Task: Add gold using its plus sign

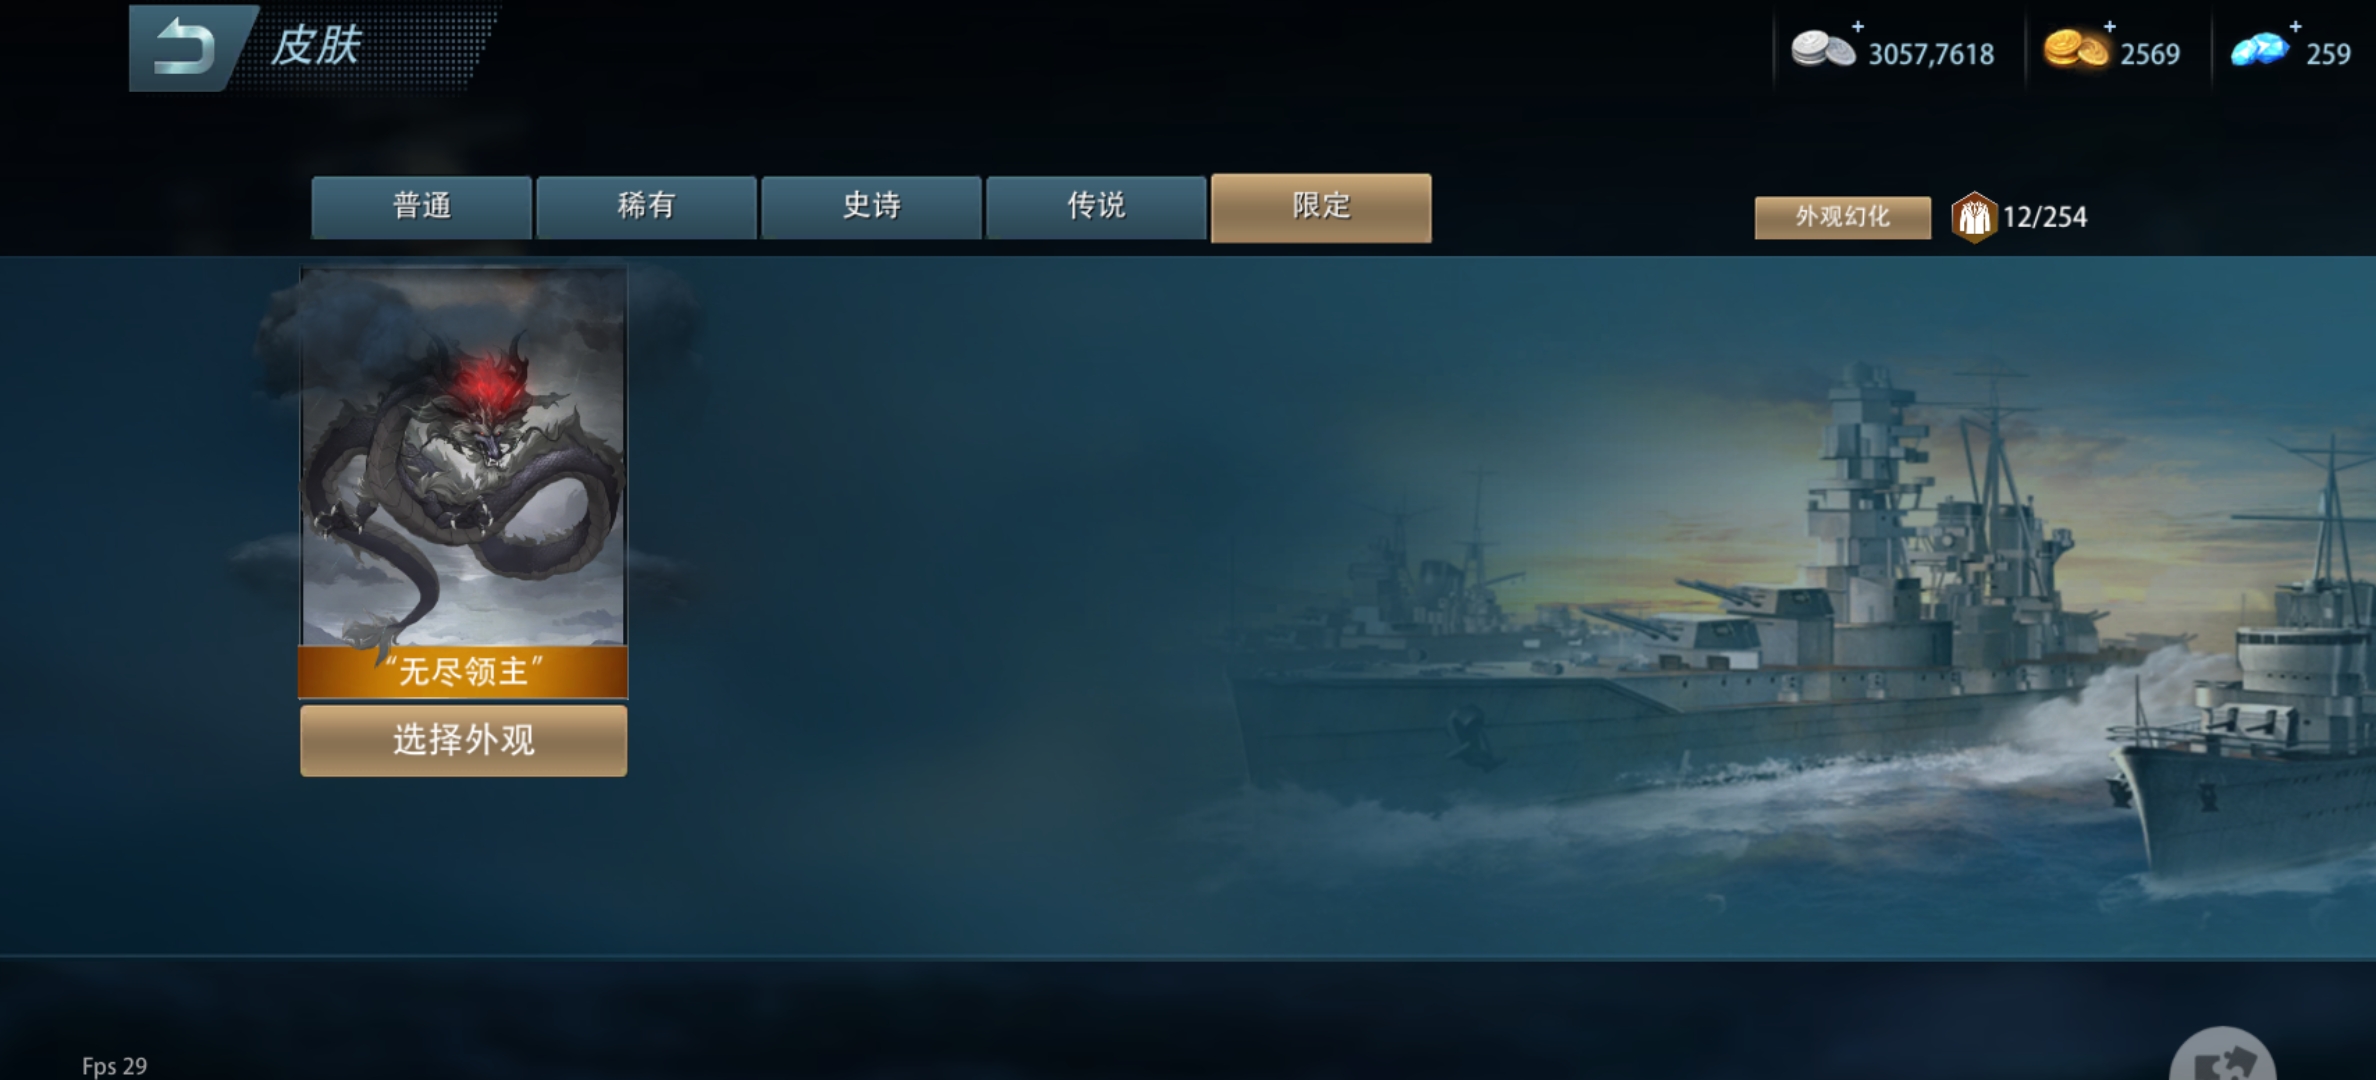Action: pos(2110,26)
